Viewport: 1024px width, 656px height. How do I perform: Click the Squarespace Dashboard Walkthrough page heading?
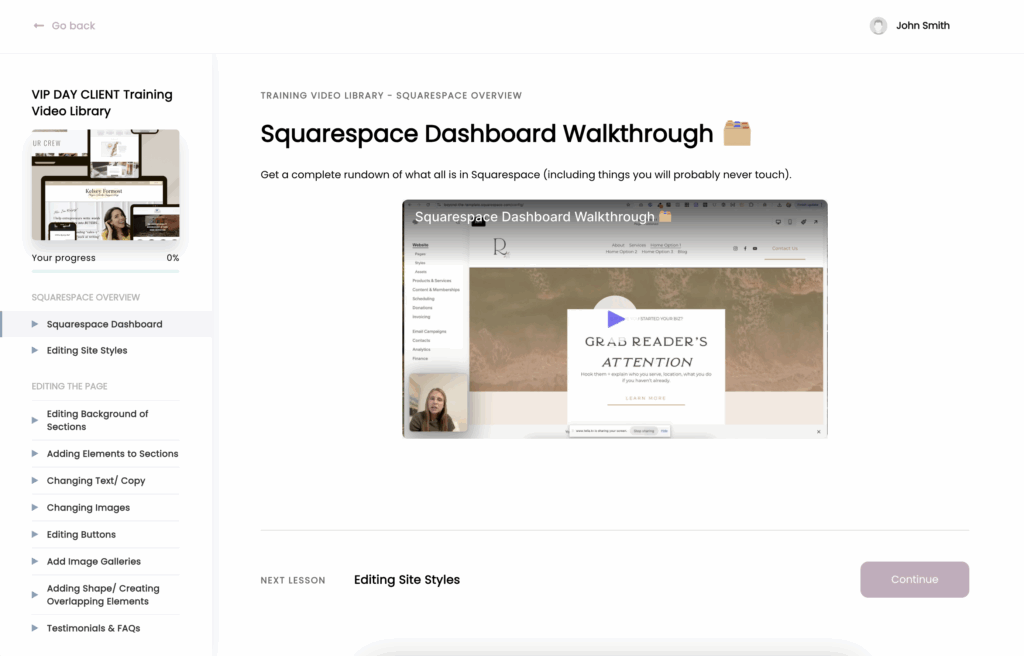487,133
